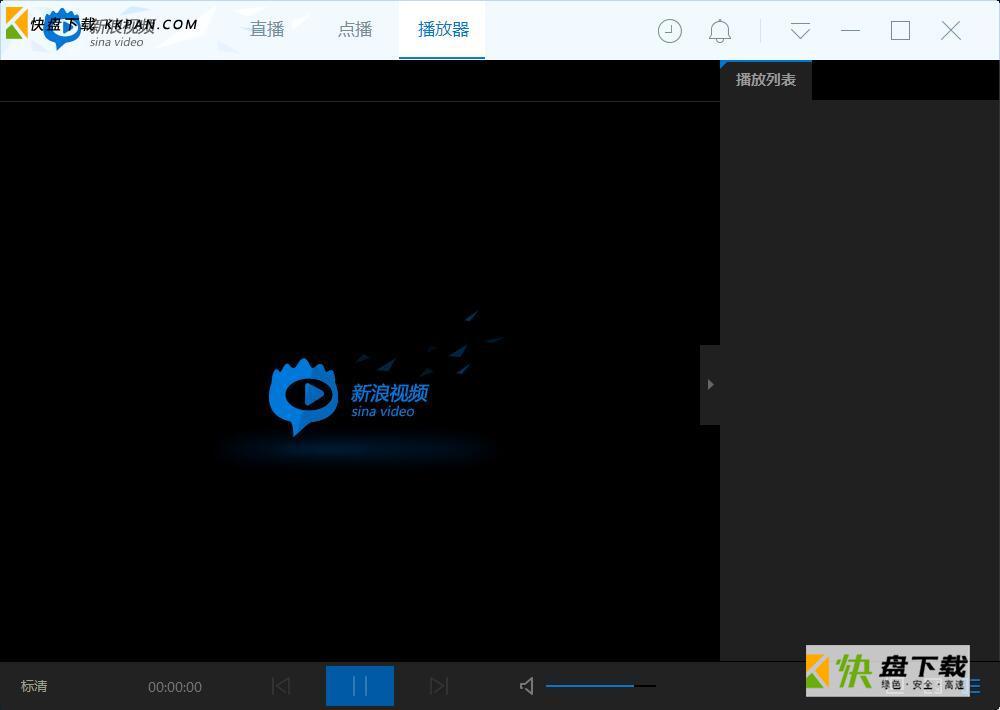
Task: Collapse the playlist panel with the arrow handle
Action: 710,385
